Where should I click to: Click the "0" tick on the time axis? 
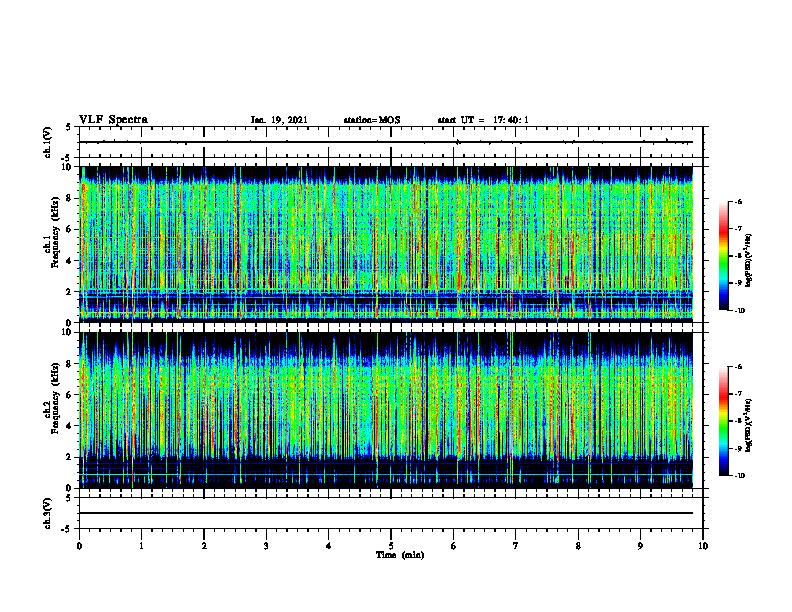pyautogui.click(x=79, y=546)
